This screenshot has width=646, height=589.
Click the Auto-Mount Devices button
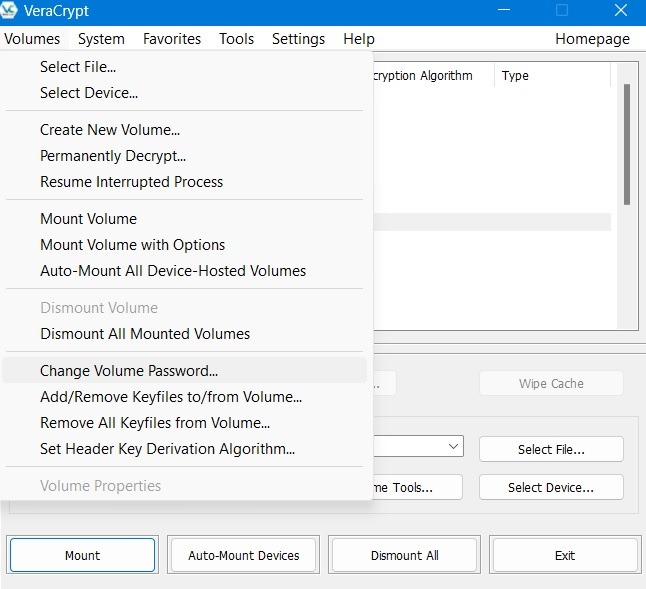[243, 555]
